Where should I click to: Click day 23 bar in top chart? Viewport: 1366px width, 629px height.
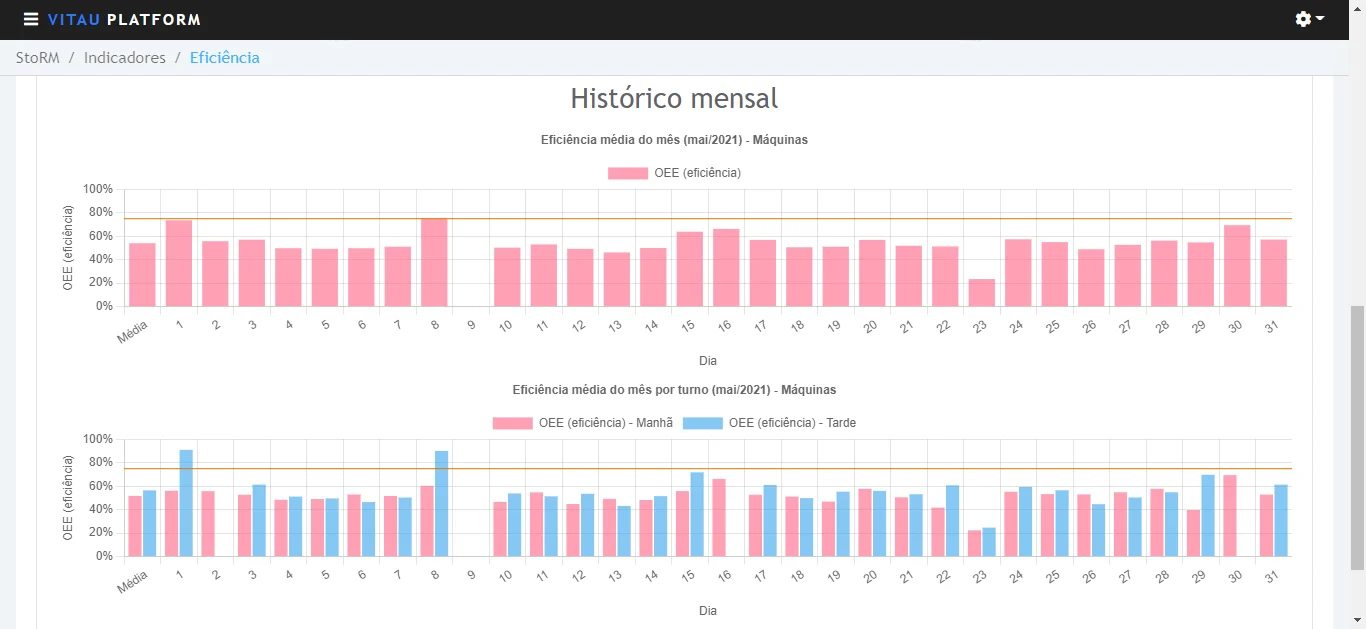tap(982, 293)
